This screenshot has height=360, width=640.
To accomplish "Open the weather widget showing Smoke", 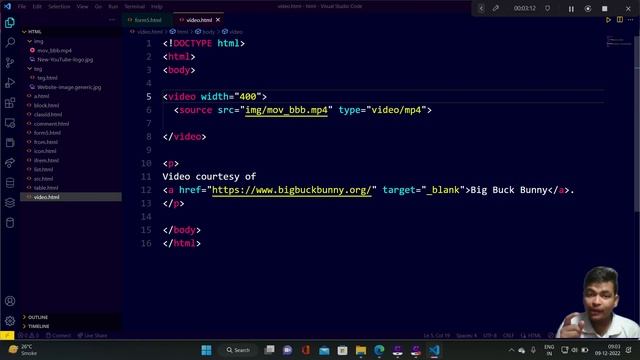I will tap(23, 350).
